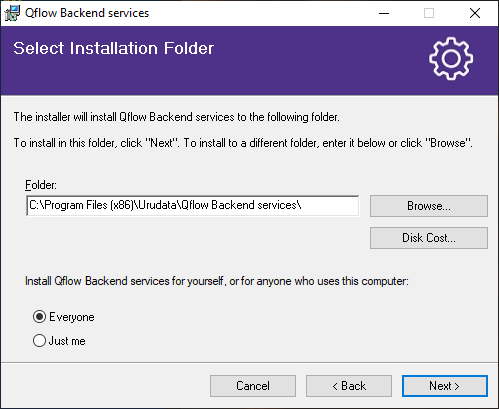
Task: Show the Disk Cost... dialog
Action: coord(429,238)
